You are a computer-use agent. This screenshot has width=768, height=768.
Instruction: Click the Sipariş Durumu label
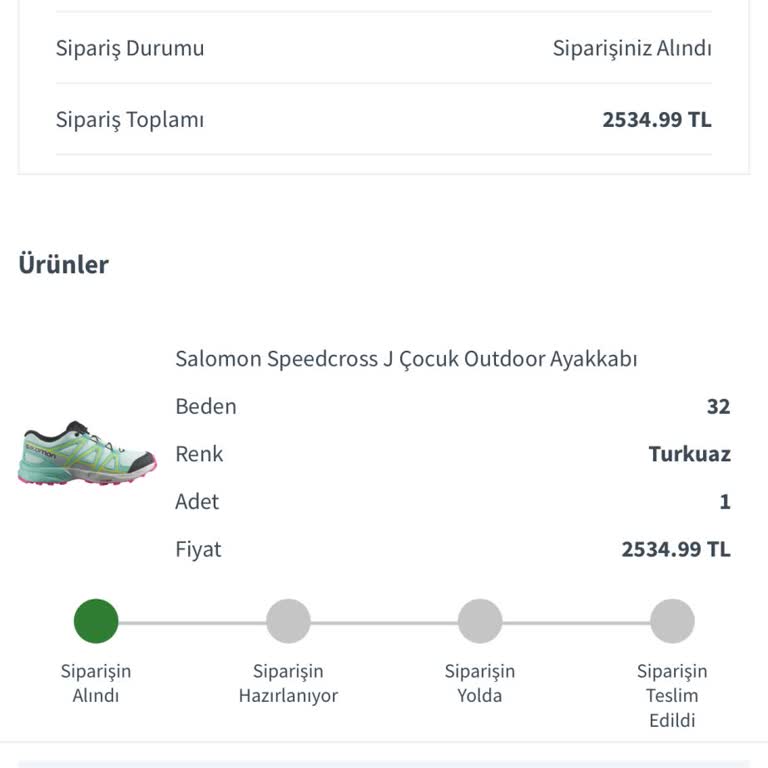click(x=130, y=48)
